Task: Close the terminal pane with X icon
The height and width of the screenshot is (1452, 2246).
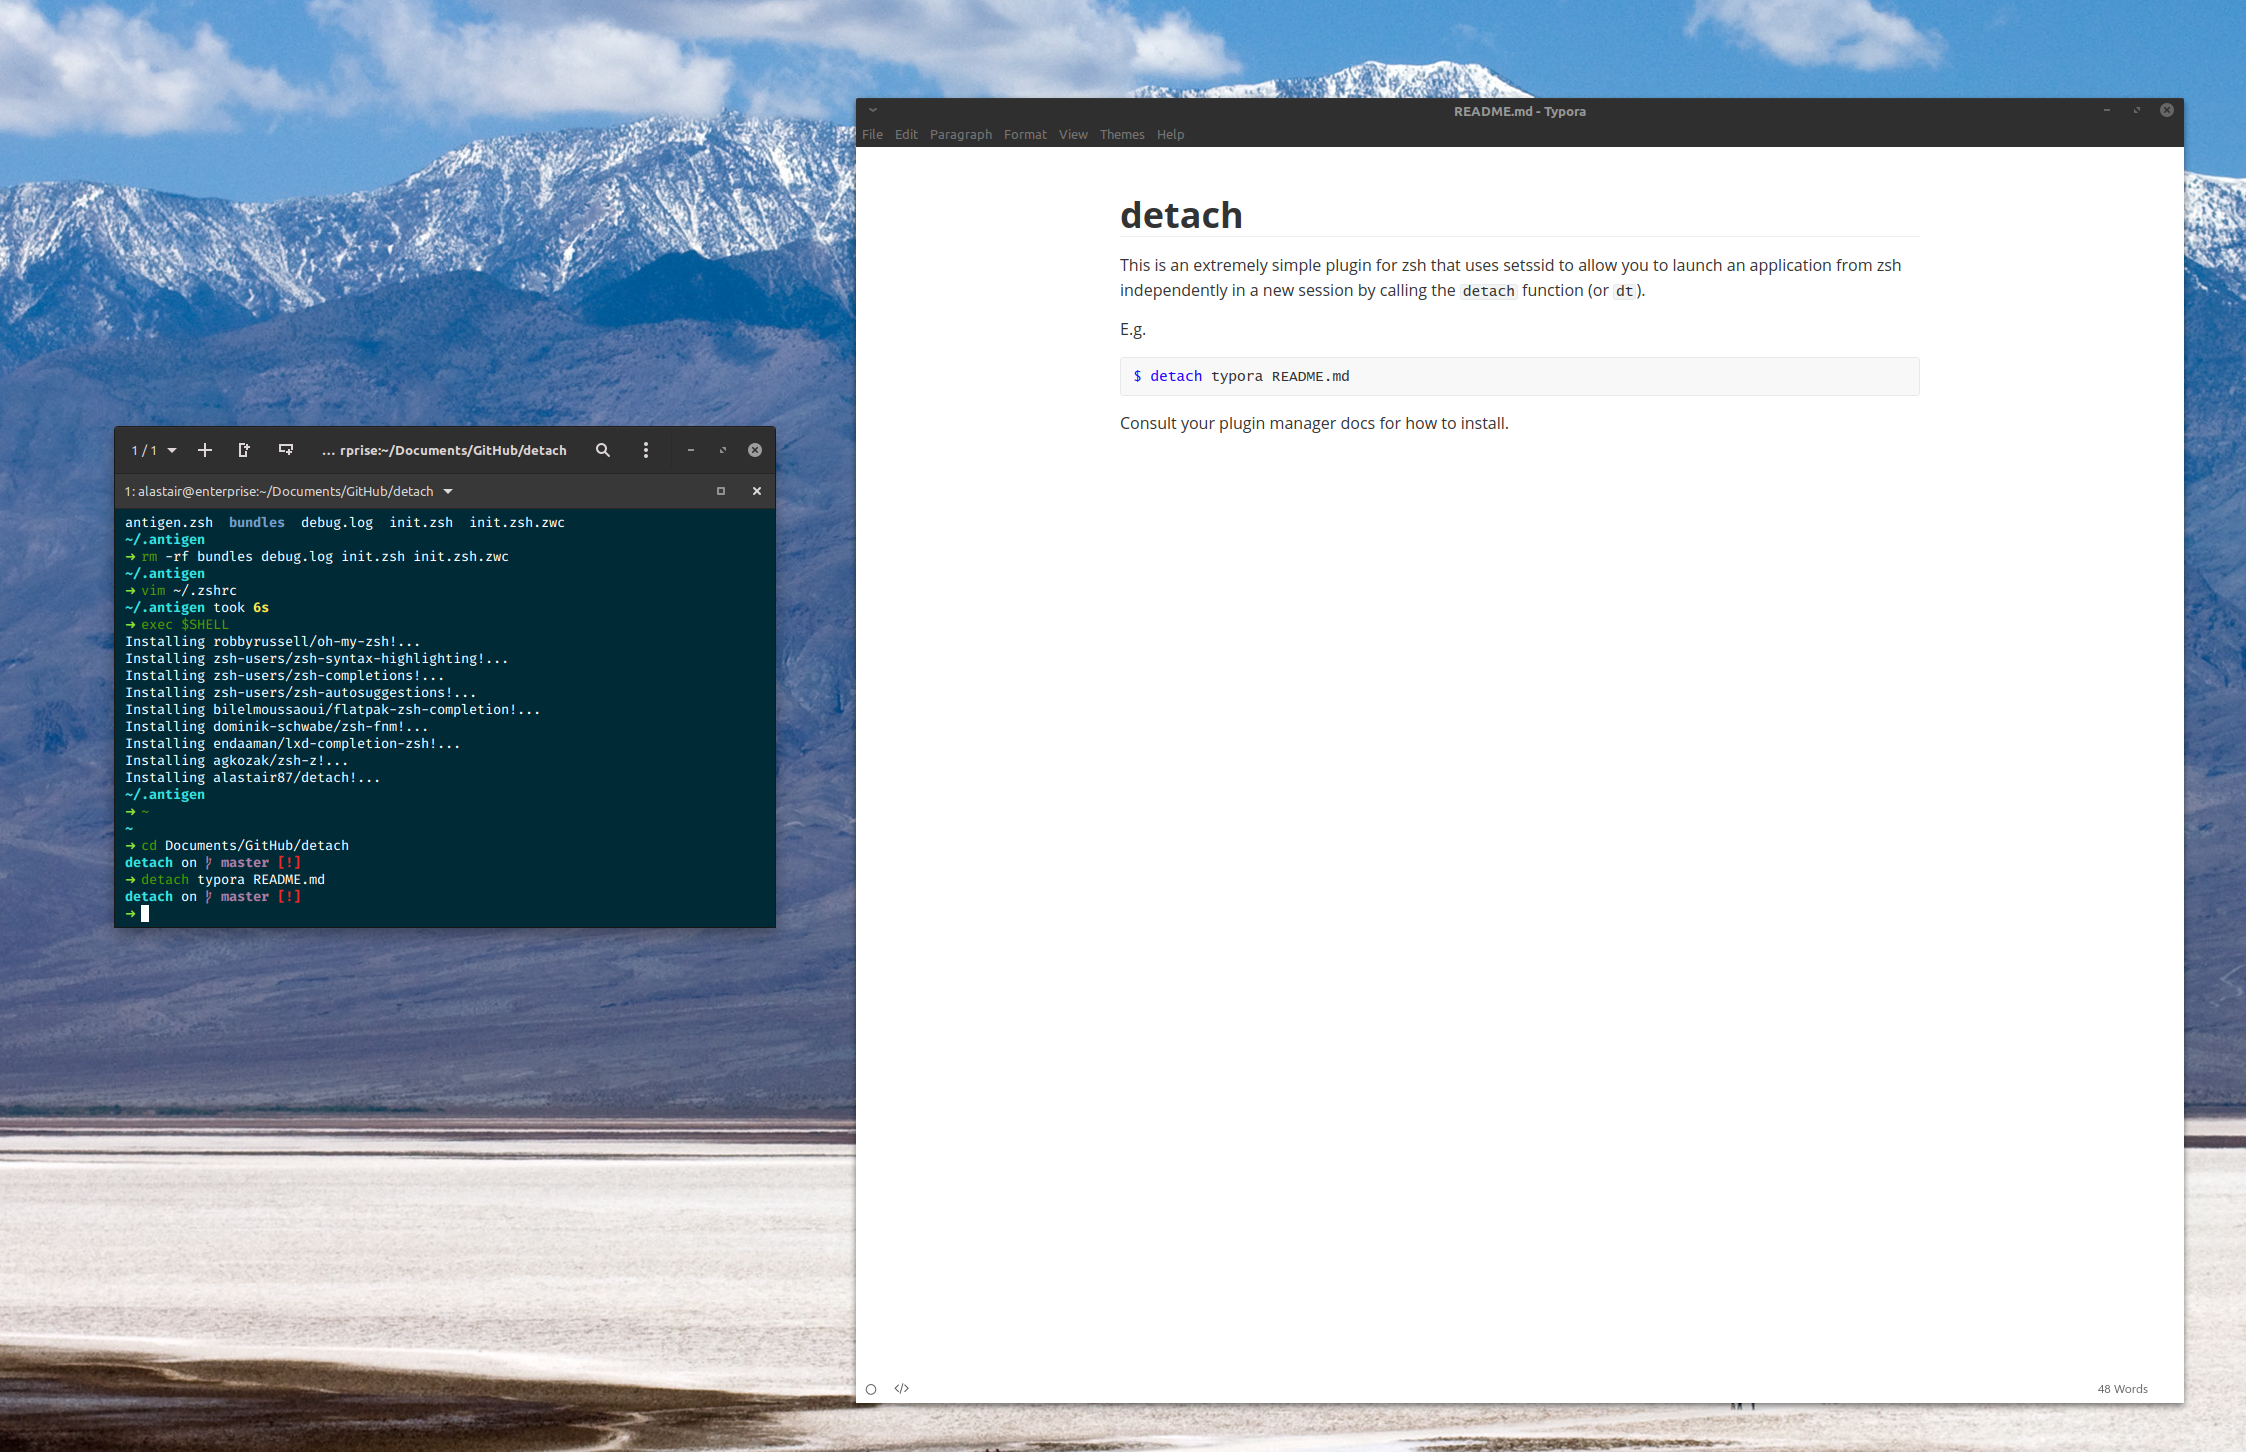Action: [757, 491]
